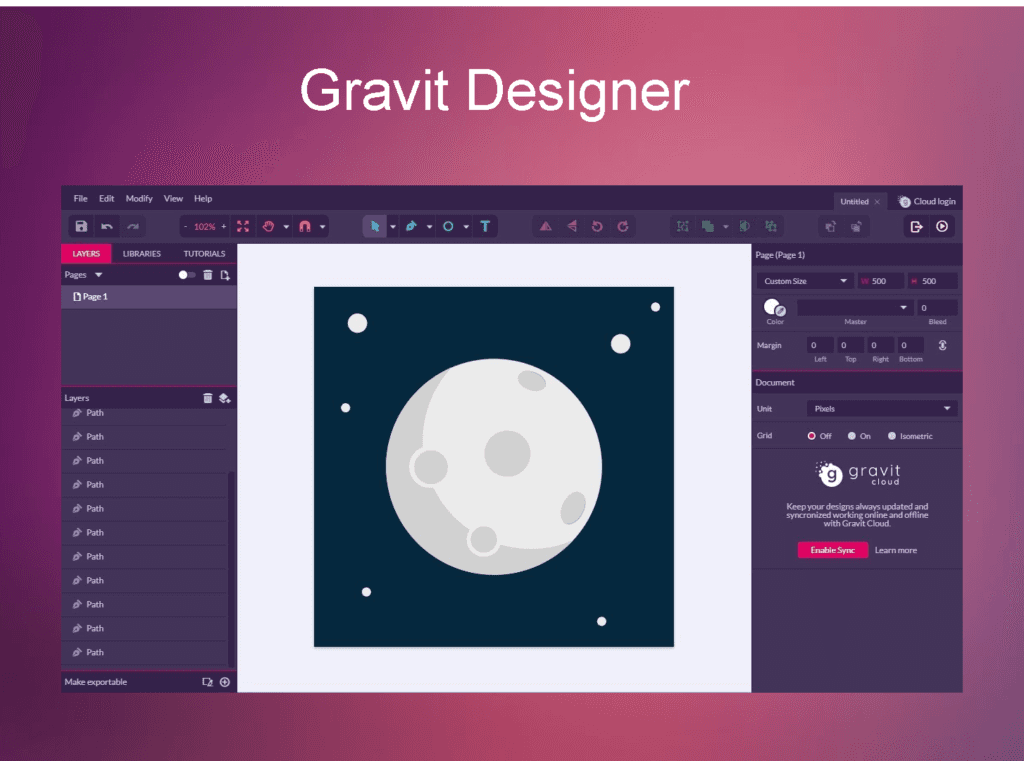Open the path operations dropdown arrow
Screen dimensions: 1024x761
coord(726,227)
